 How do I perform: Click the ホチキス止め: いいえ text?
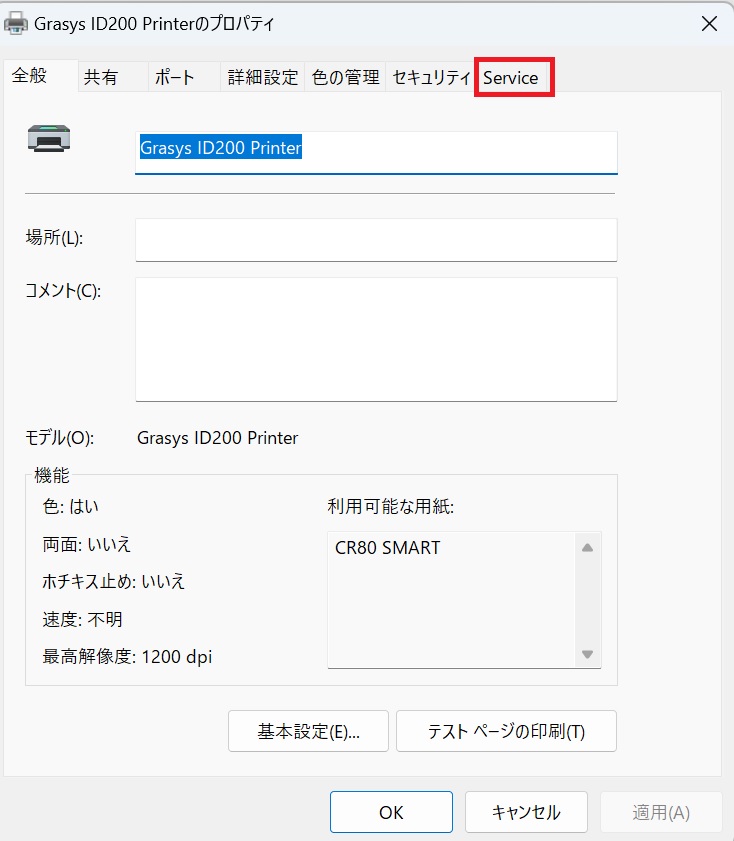(113, 581)
